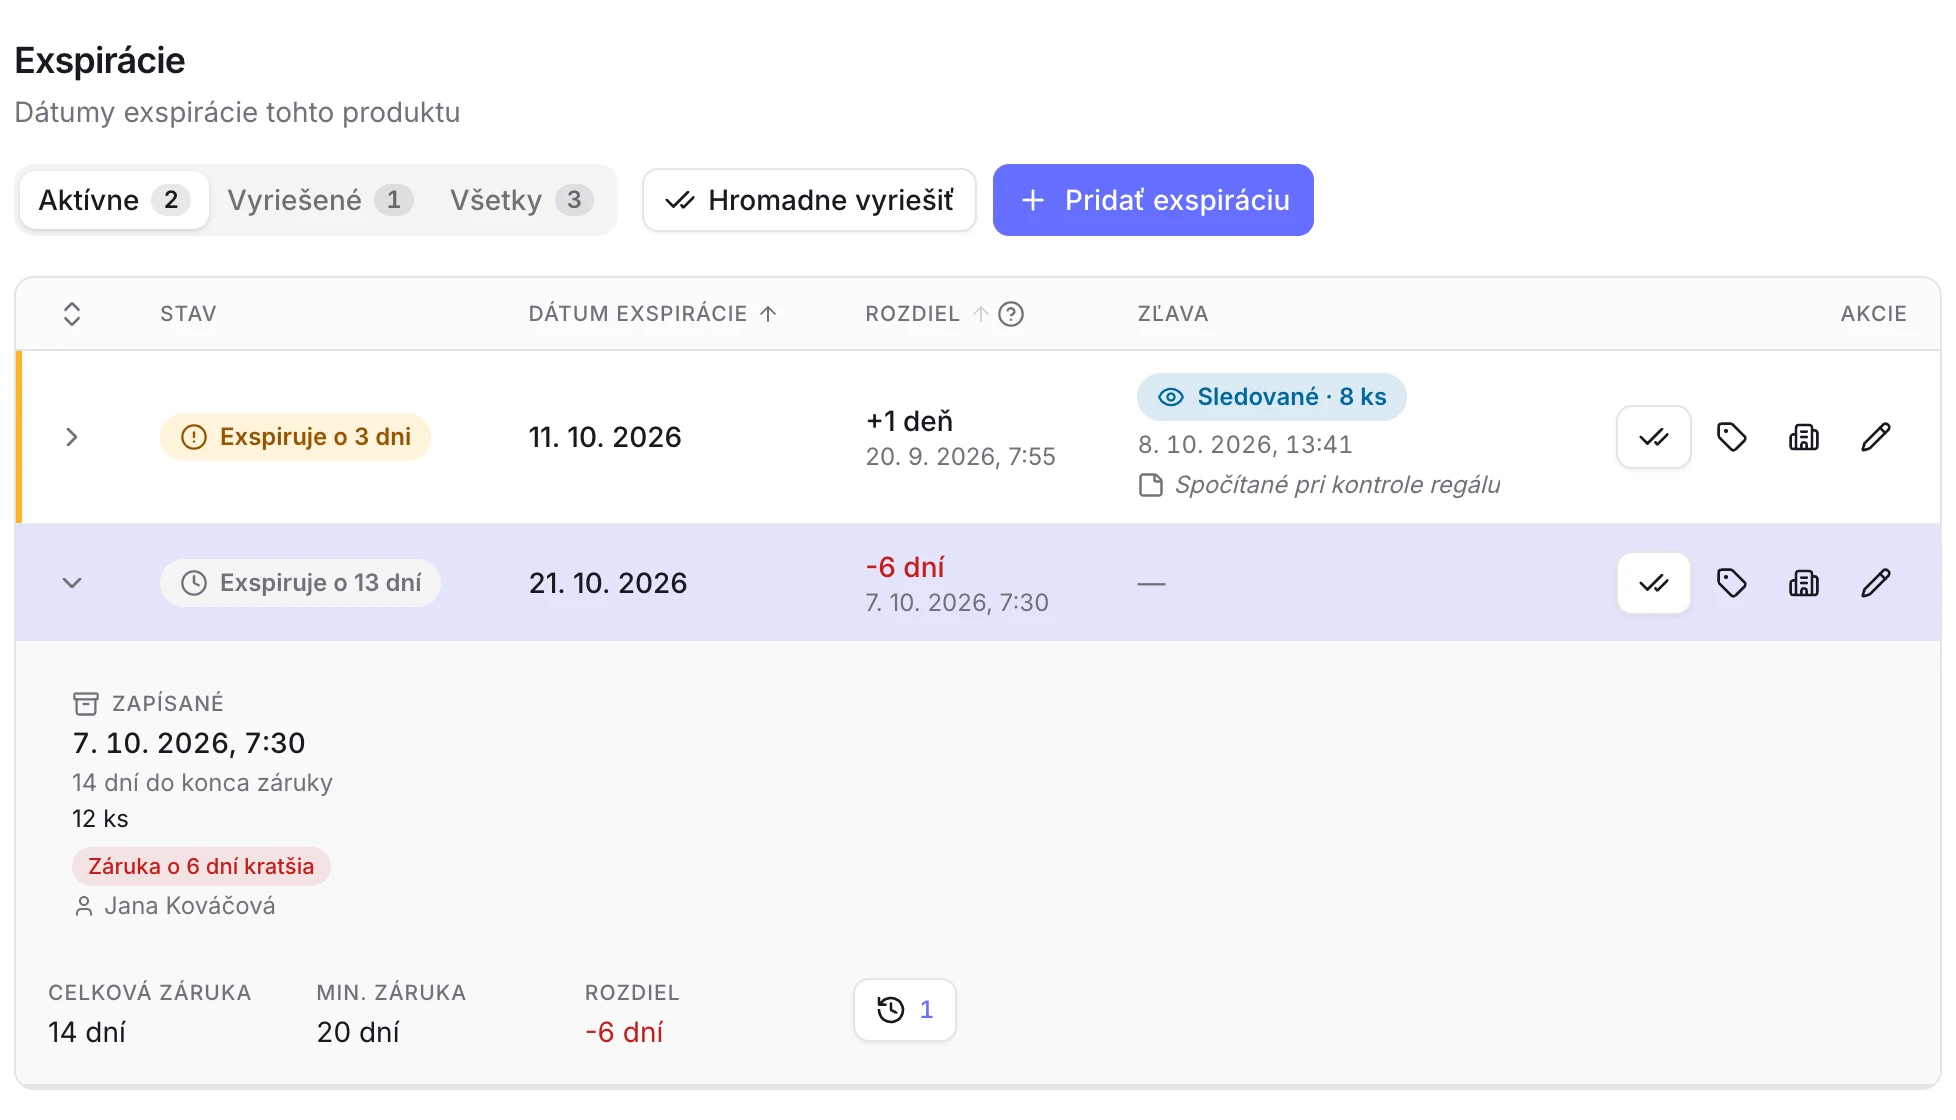Switch to the Aktívne tab
The width and height of the screenshot is (1956, 1120).
pyautogui.click(x=114, y=200)
